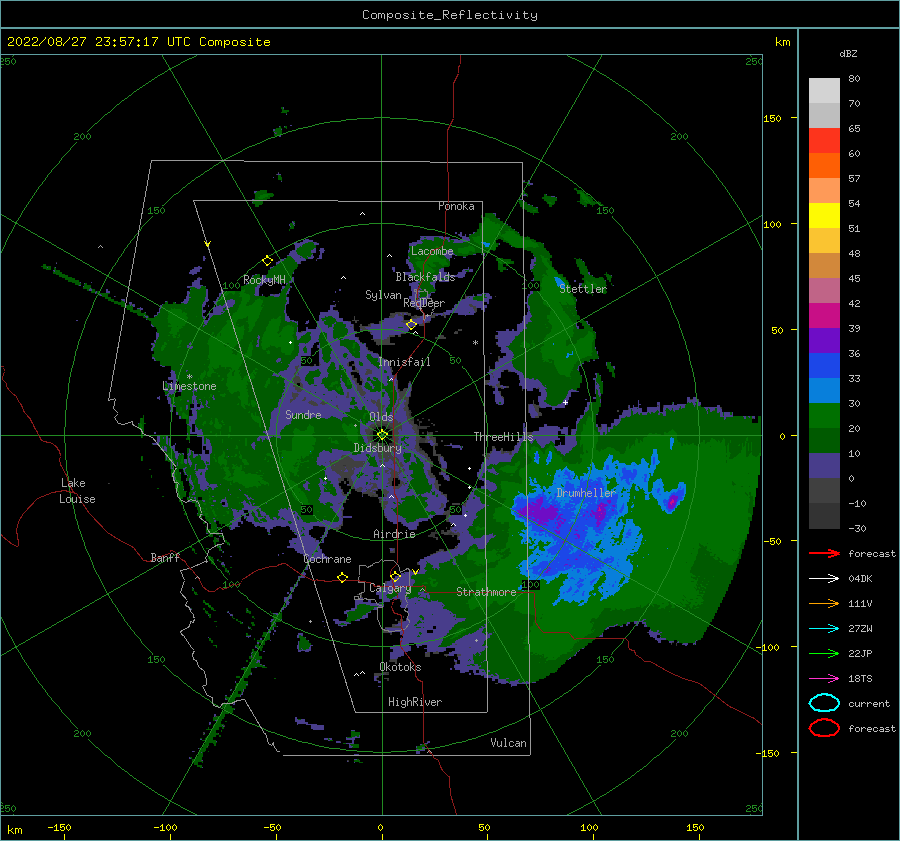
Task: Select the cyan 'current' ellipse legend symbol
Action: tap(824, 703)
